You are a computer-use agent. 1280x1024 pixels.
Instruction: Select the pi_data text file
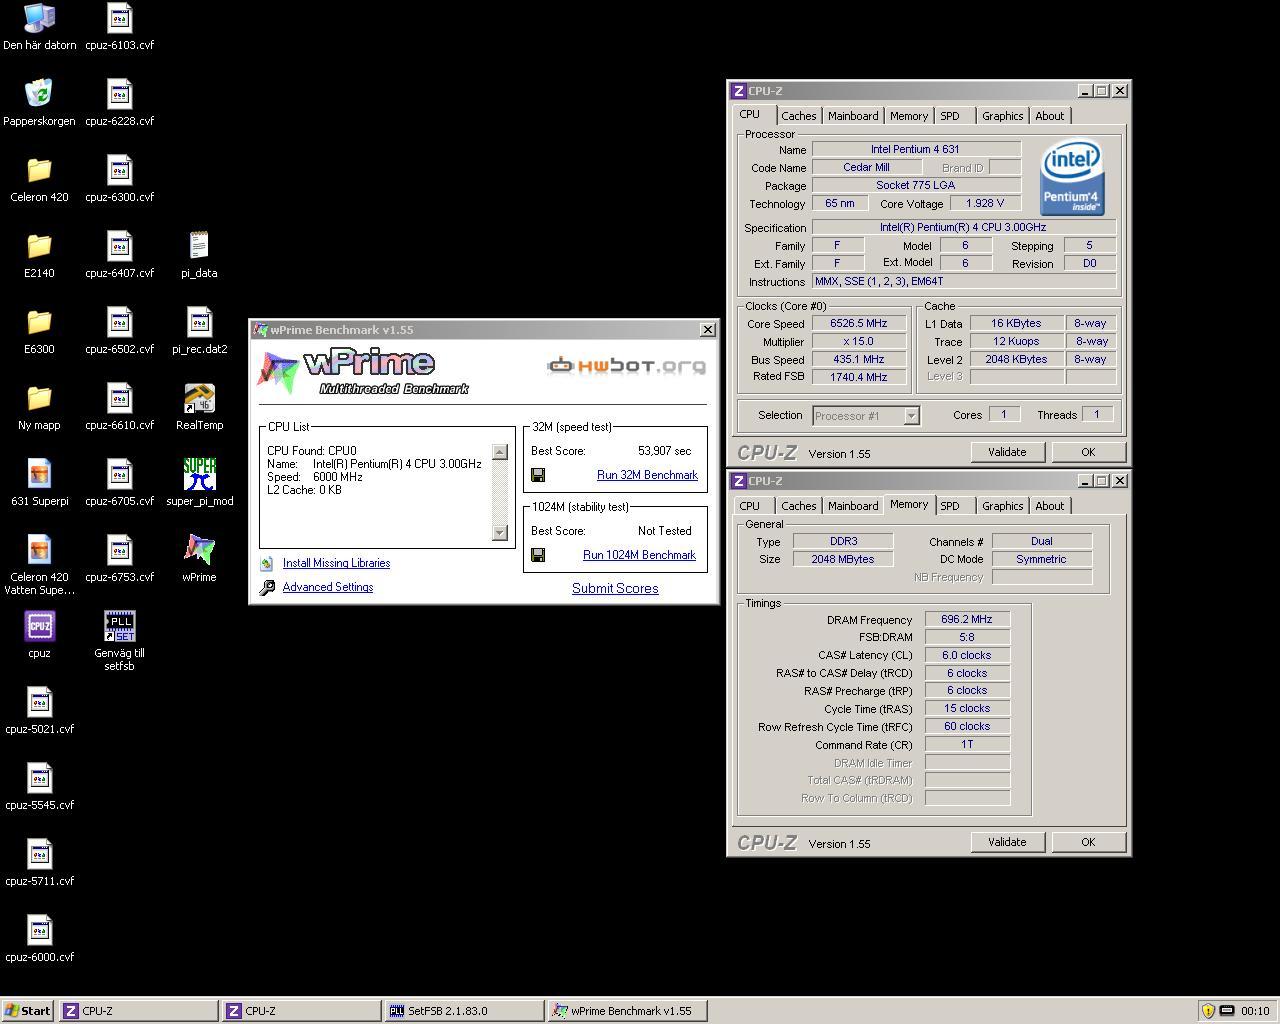199,255
